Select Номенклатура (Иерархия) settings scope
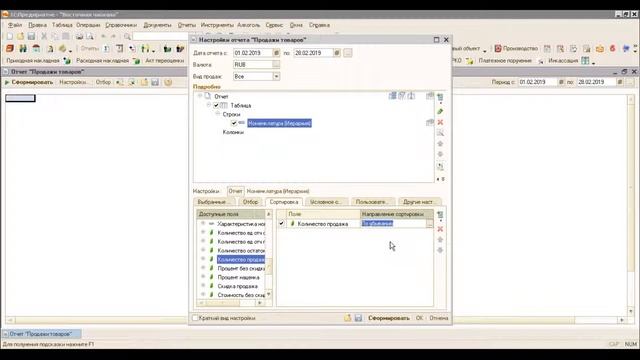Viewport: 640px width, 360px height. coord(278,191)
